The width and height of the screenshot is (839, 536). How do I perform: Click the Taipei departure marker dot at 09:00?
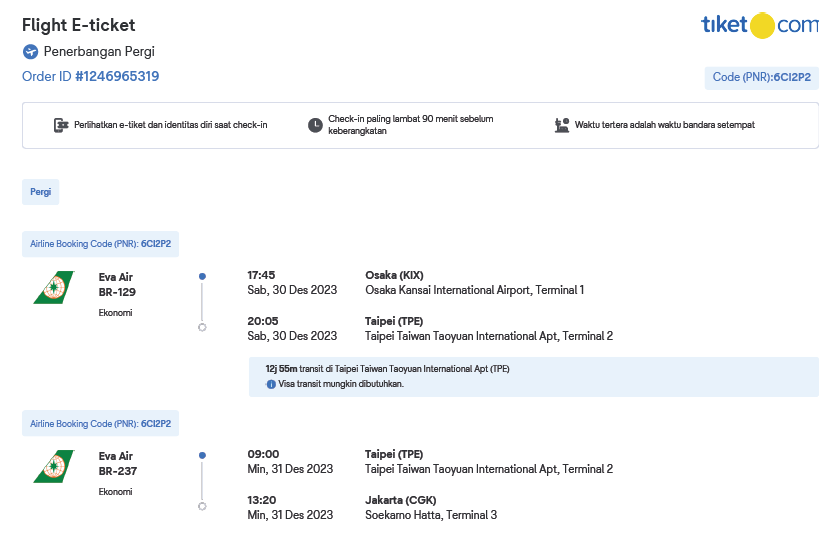pos(202,455)
